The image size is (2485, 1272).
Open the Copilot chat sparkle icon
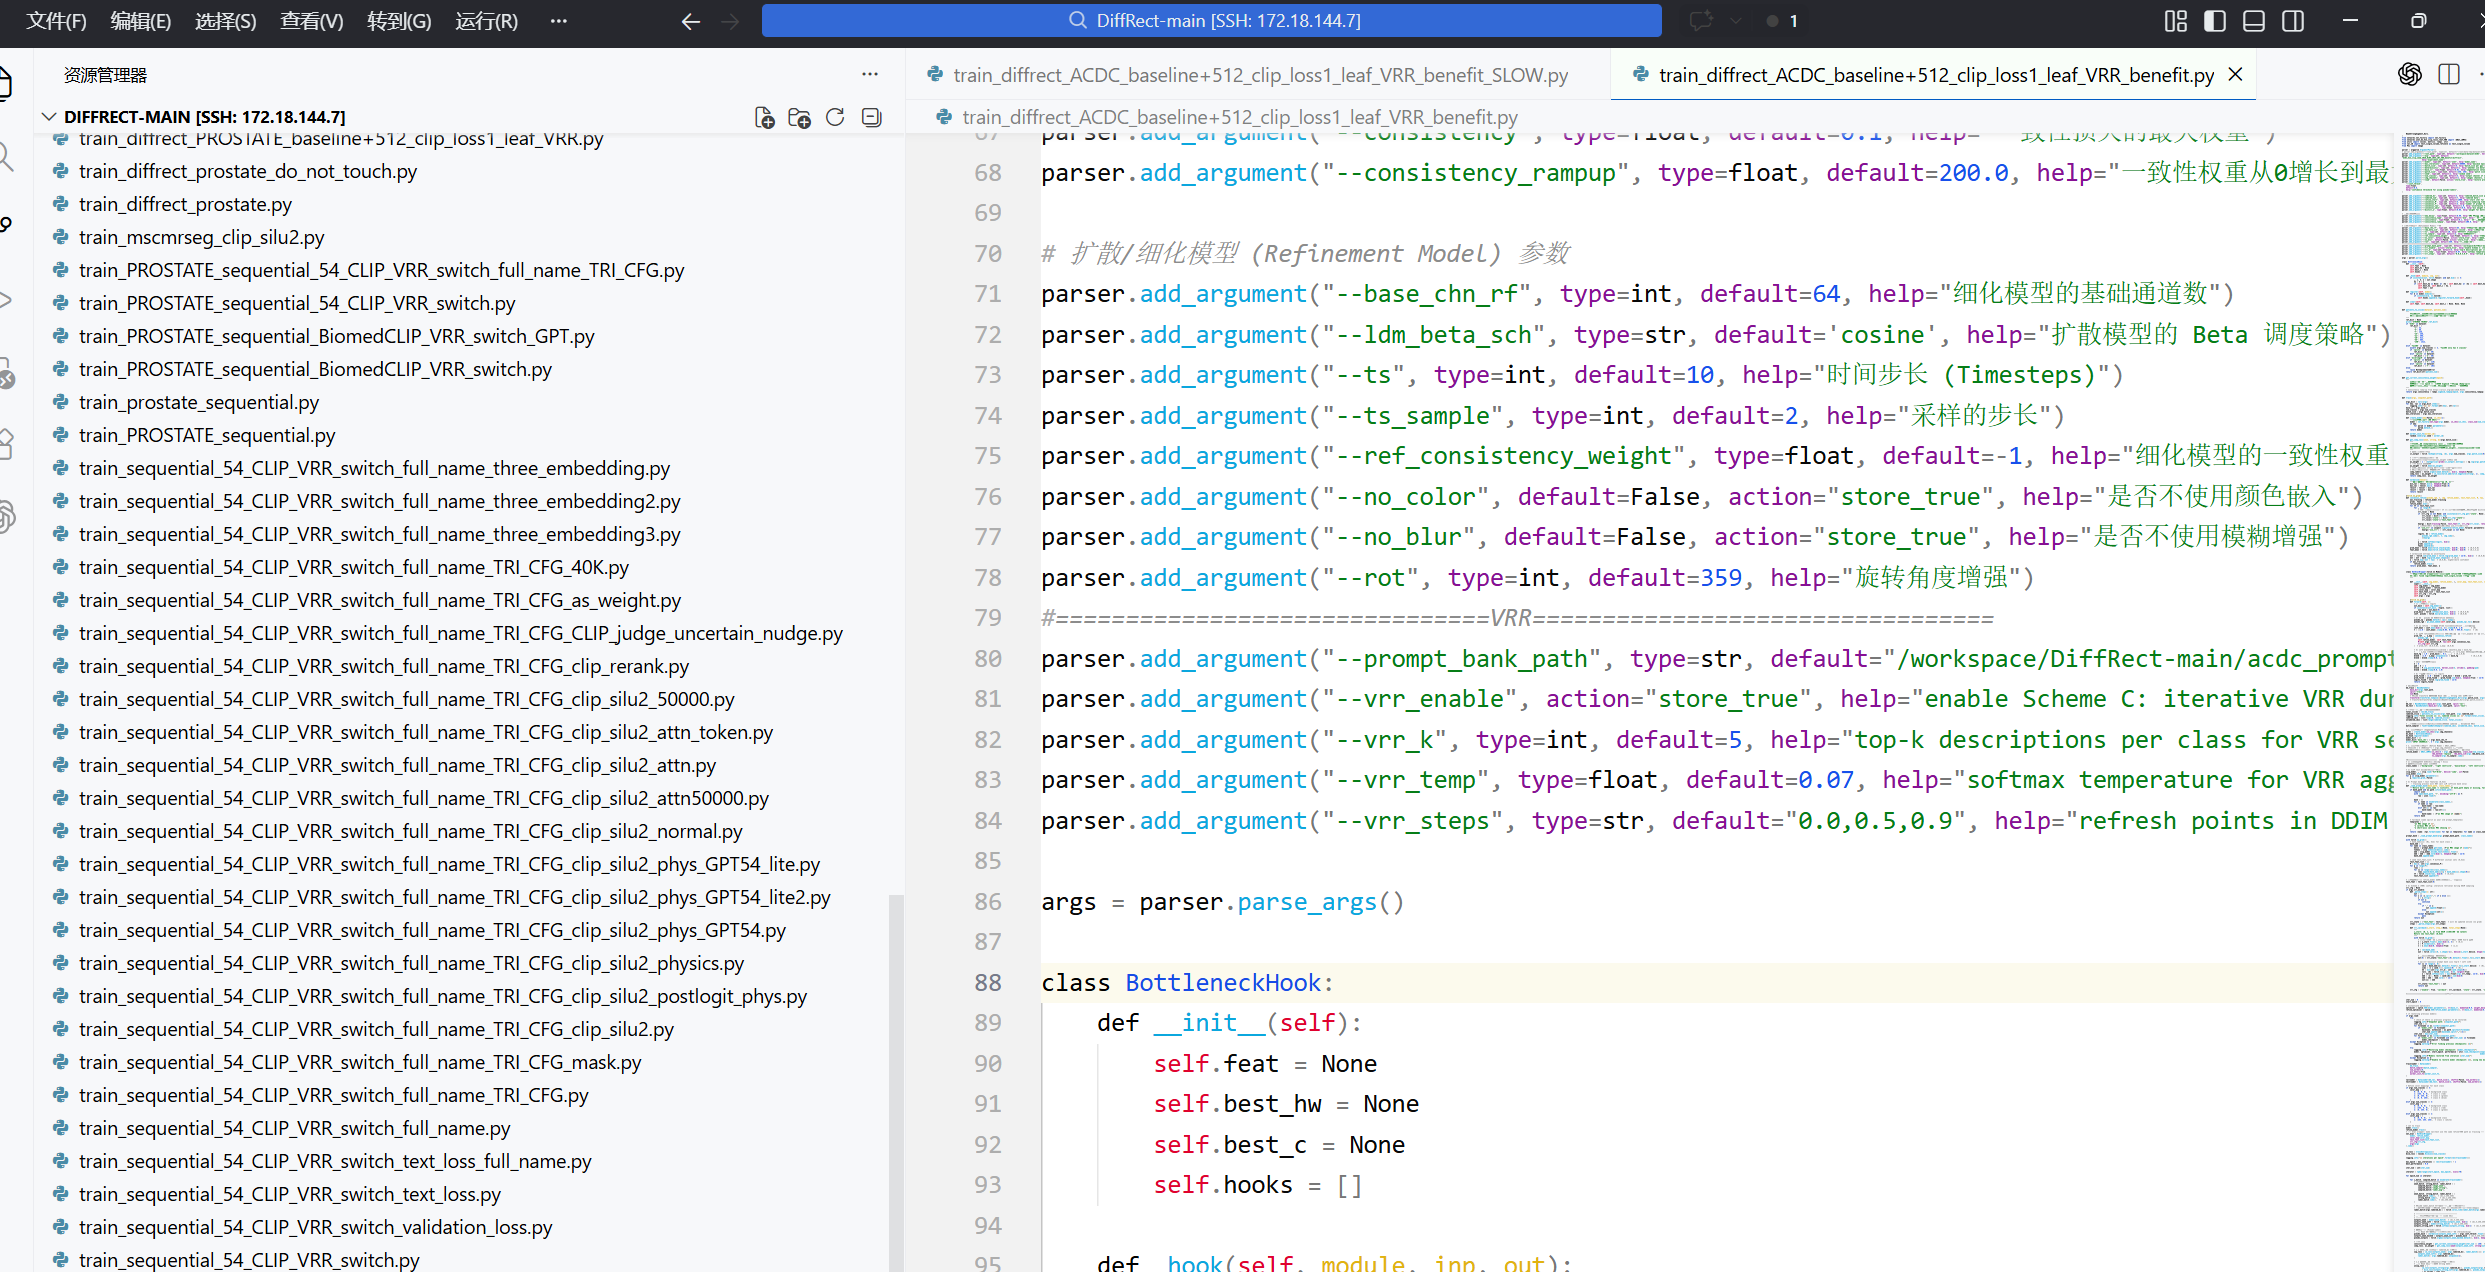(x=1701, y=21)
